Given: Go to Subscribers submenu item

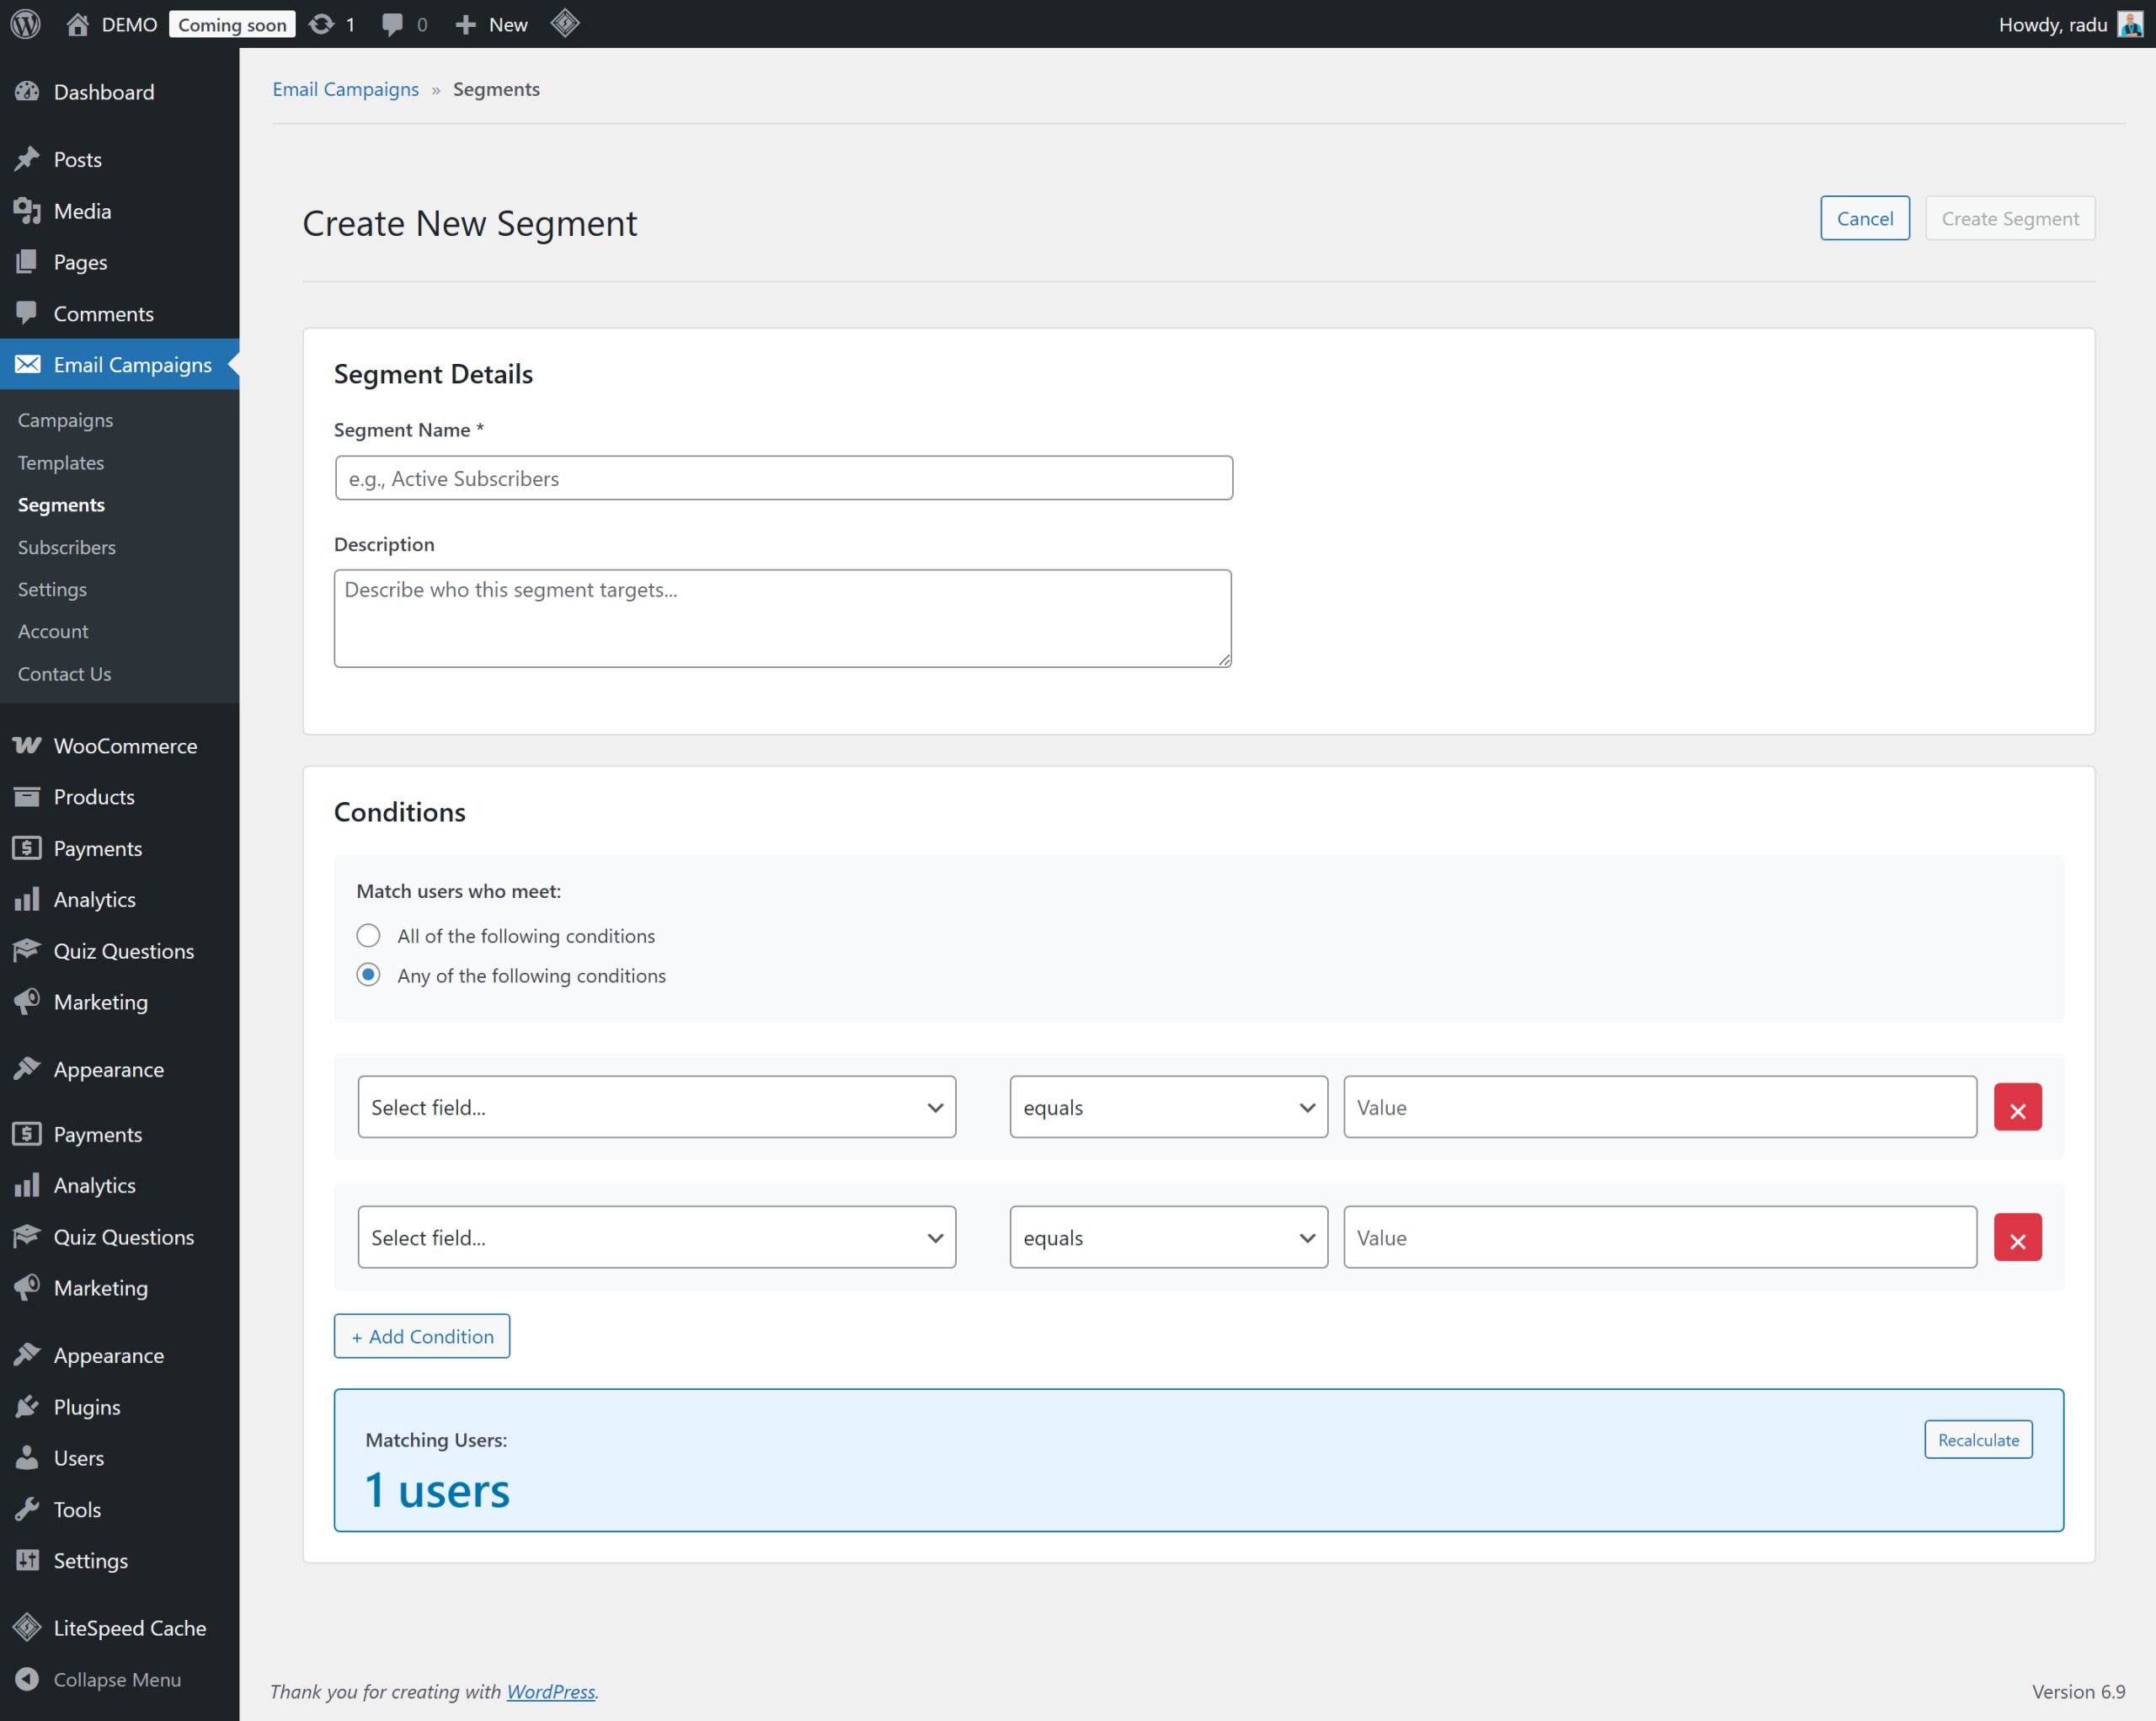Looking at the screenshot, I should (x=67, y=547).
